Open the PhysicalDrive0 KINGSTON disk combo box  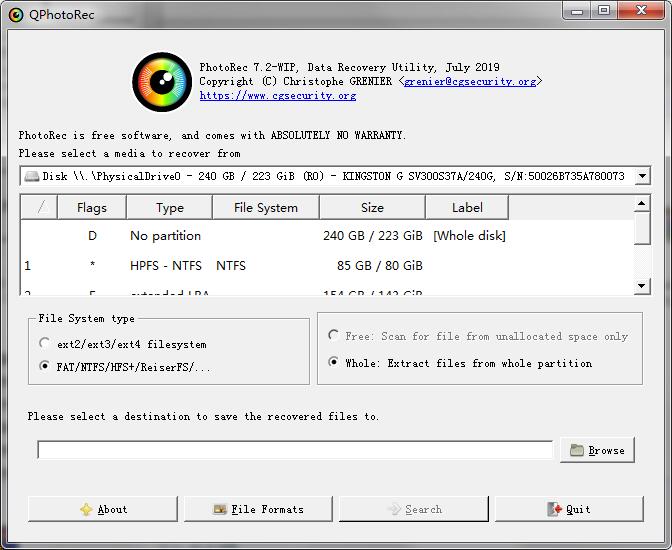(x=335, y=176)
